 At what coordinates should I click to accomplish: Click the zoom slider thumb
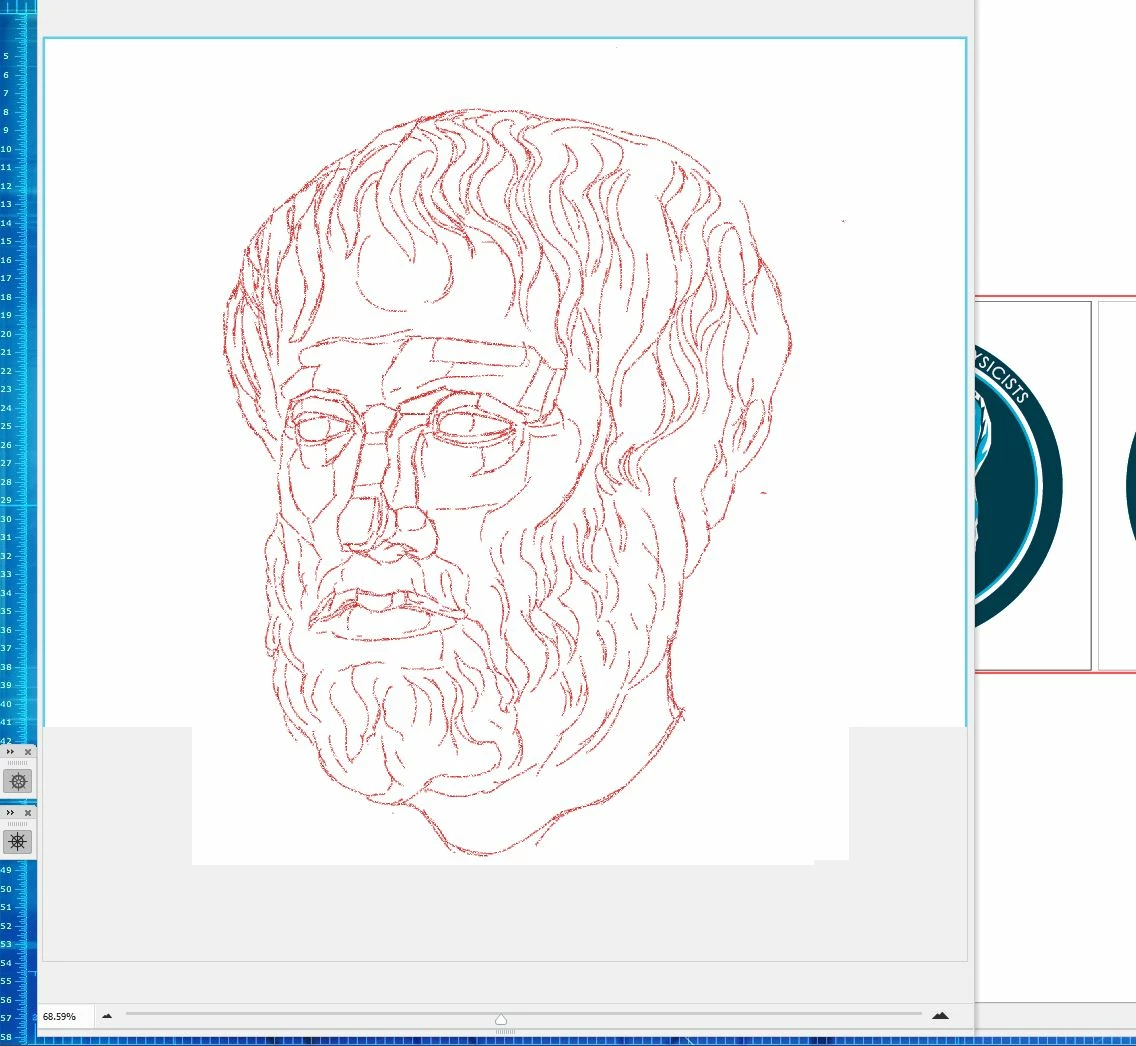point(501,1019)
